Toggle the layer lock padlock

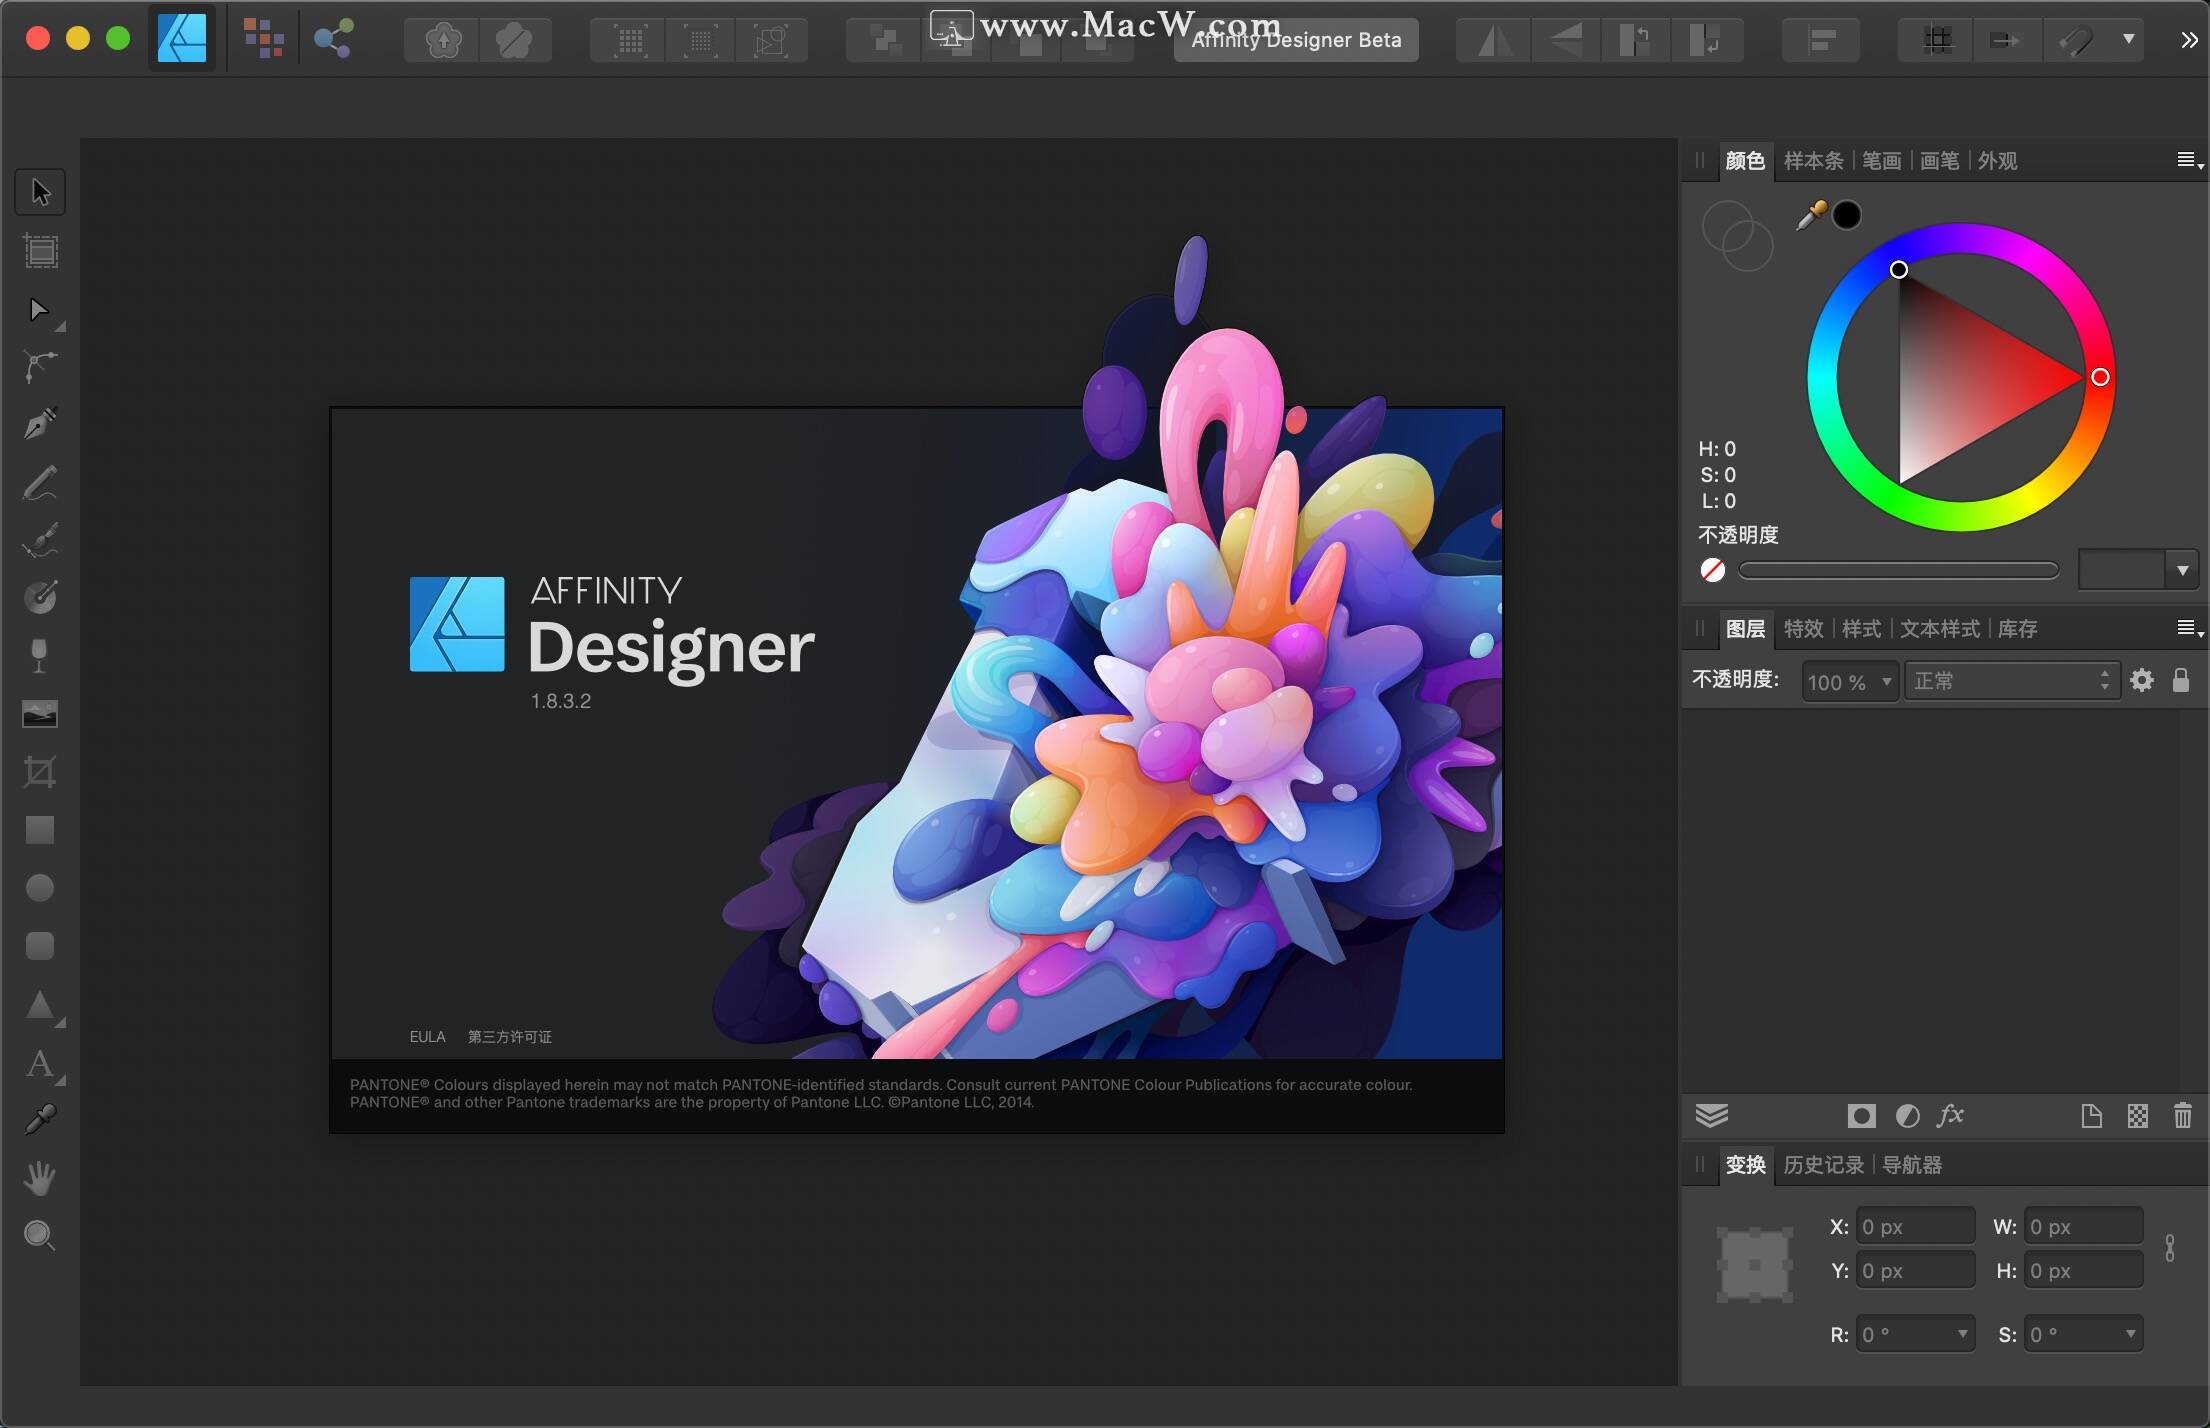point(2183,680)
